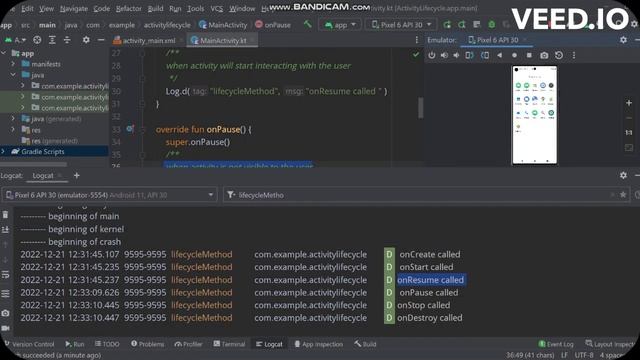Open emulator panel settings gear

[623, 40]
